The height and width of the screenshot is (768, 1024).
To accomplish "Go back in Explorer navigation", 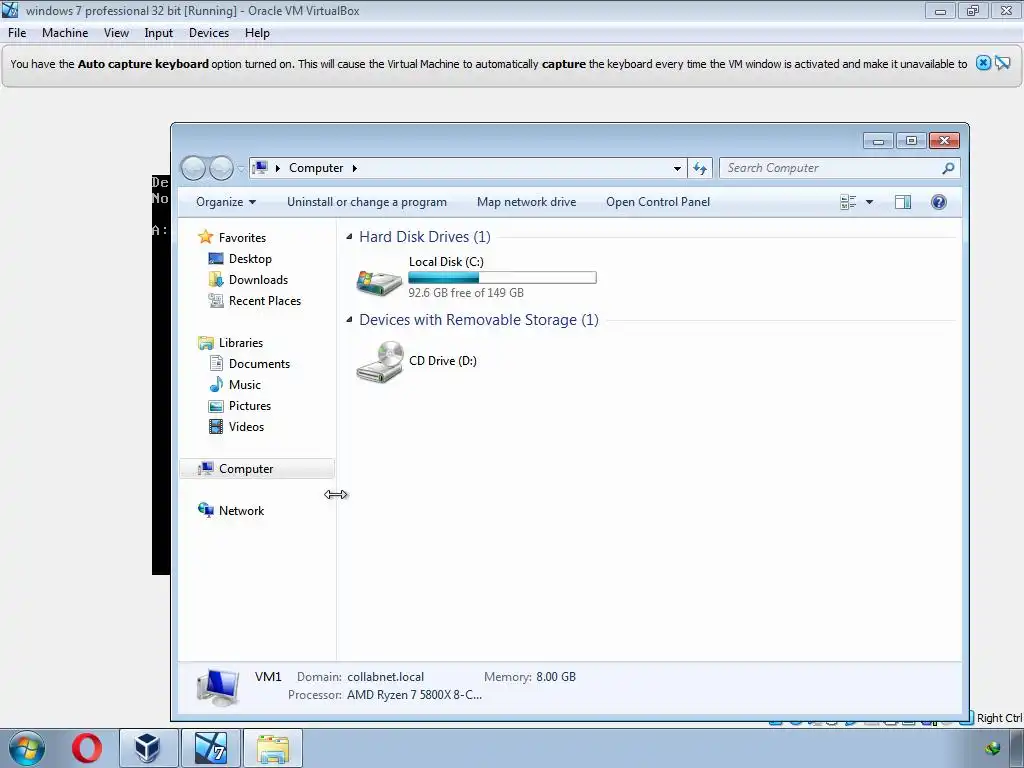I will (193, 168).
